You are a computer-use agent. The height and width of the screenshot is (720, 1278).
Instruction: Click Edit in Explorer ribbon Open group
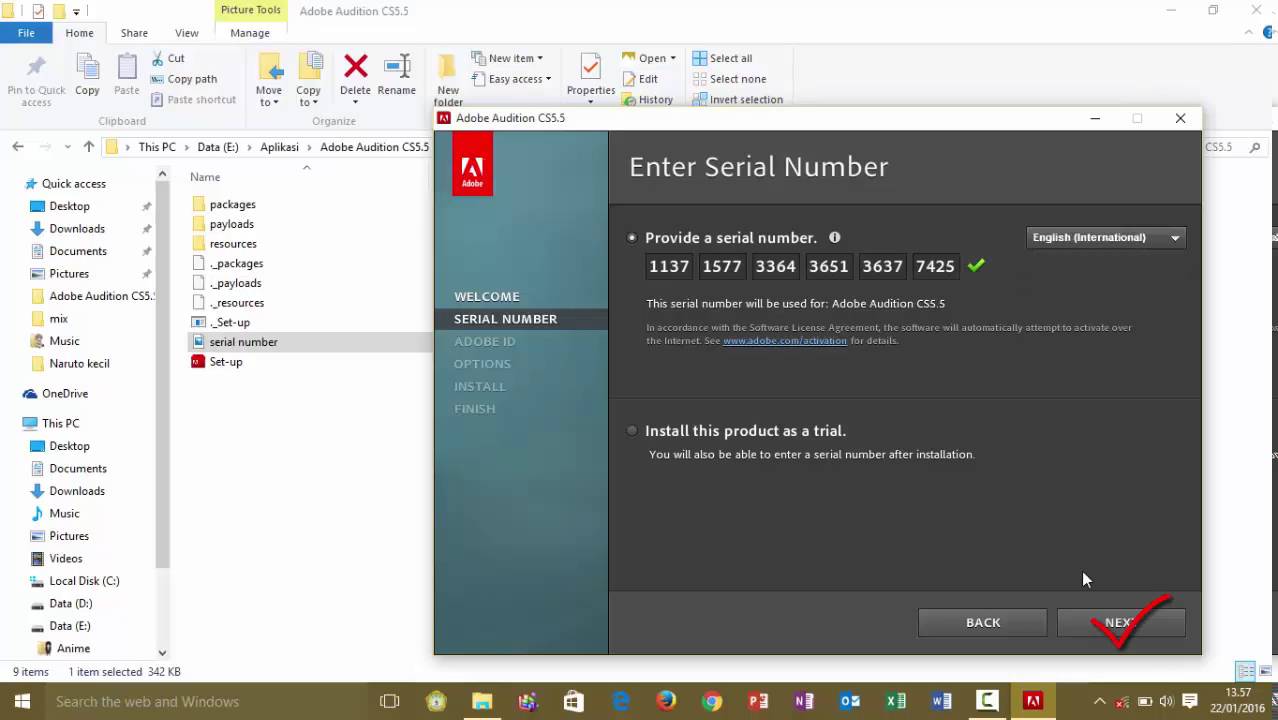click(640, 79)
